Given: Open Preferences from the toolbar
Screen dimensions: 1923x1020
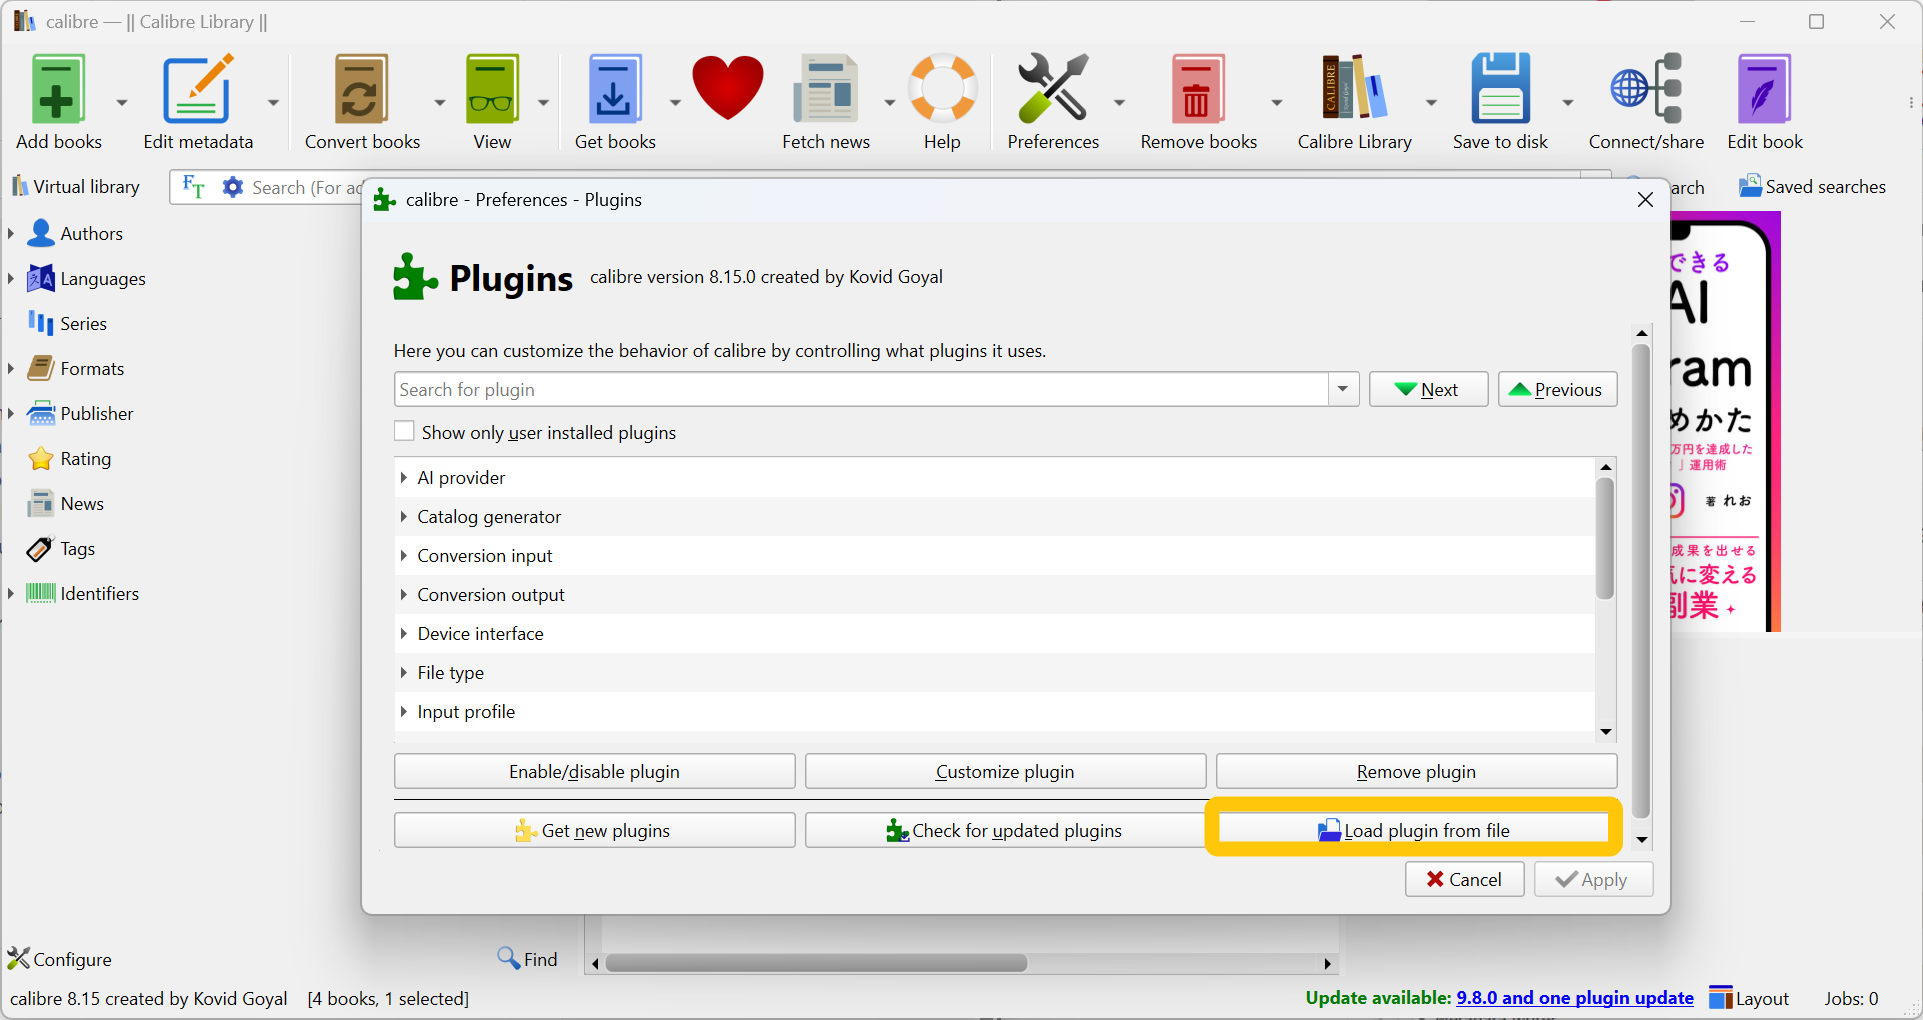Looking at the screenshot, I should [x=1053, y=102].
